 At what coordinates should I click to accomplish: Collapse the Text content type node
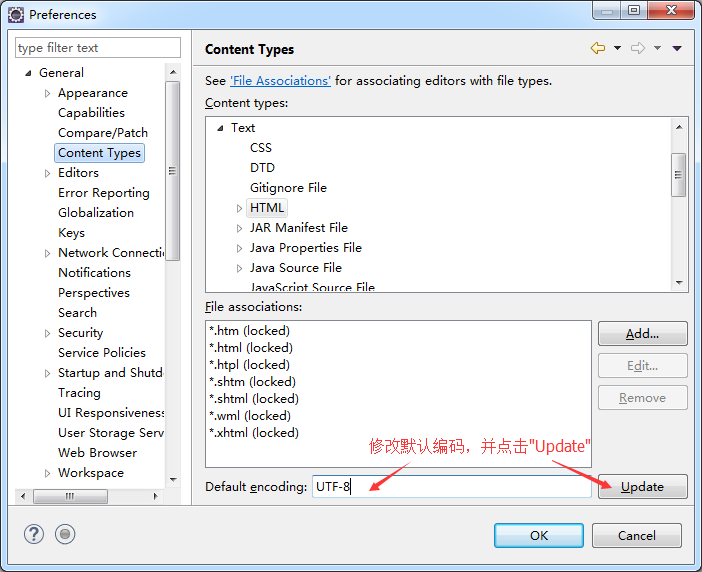220,128
